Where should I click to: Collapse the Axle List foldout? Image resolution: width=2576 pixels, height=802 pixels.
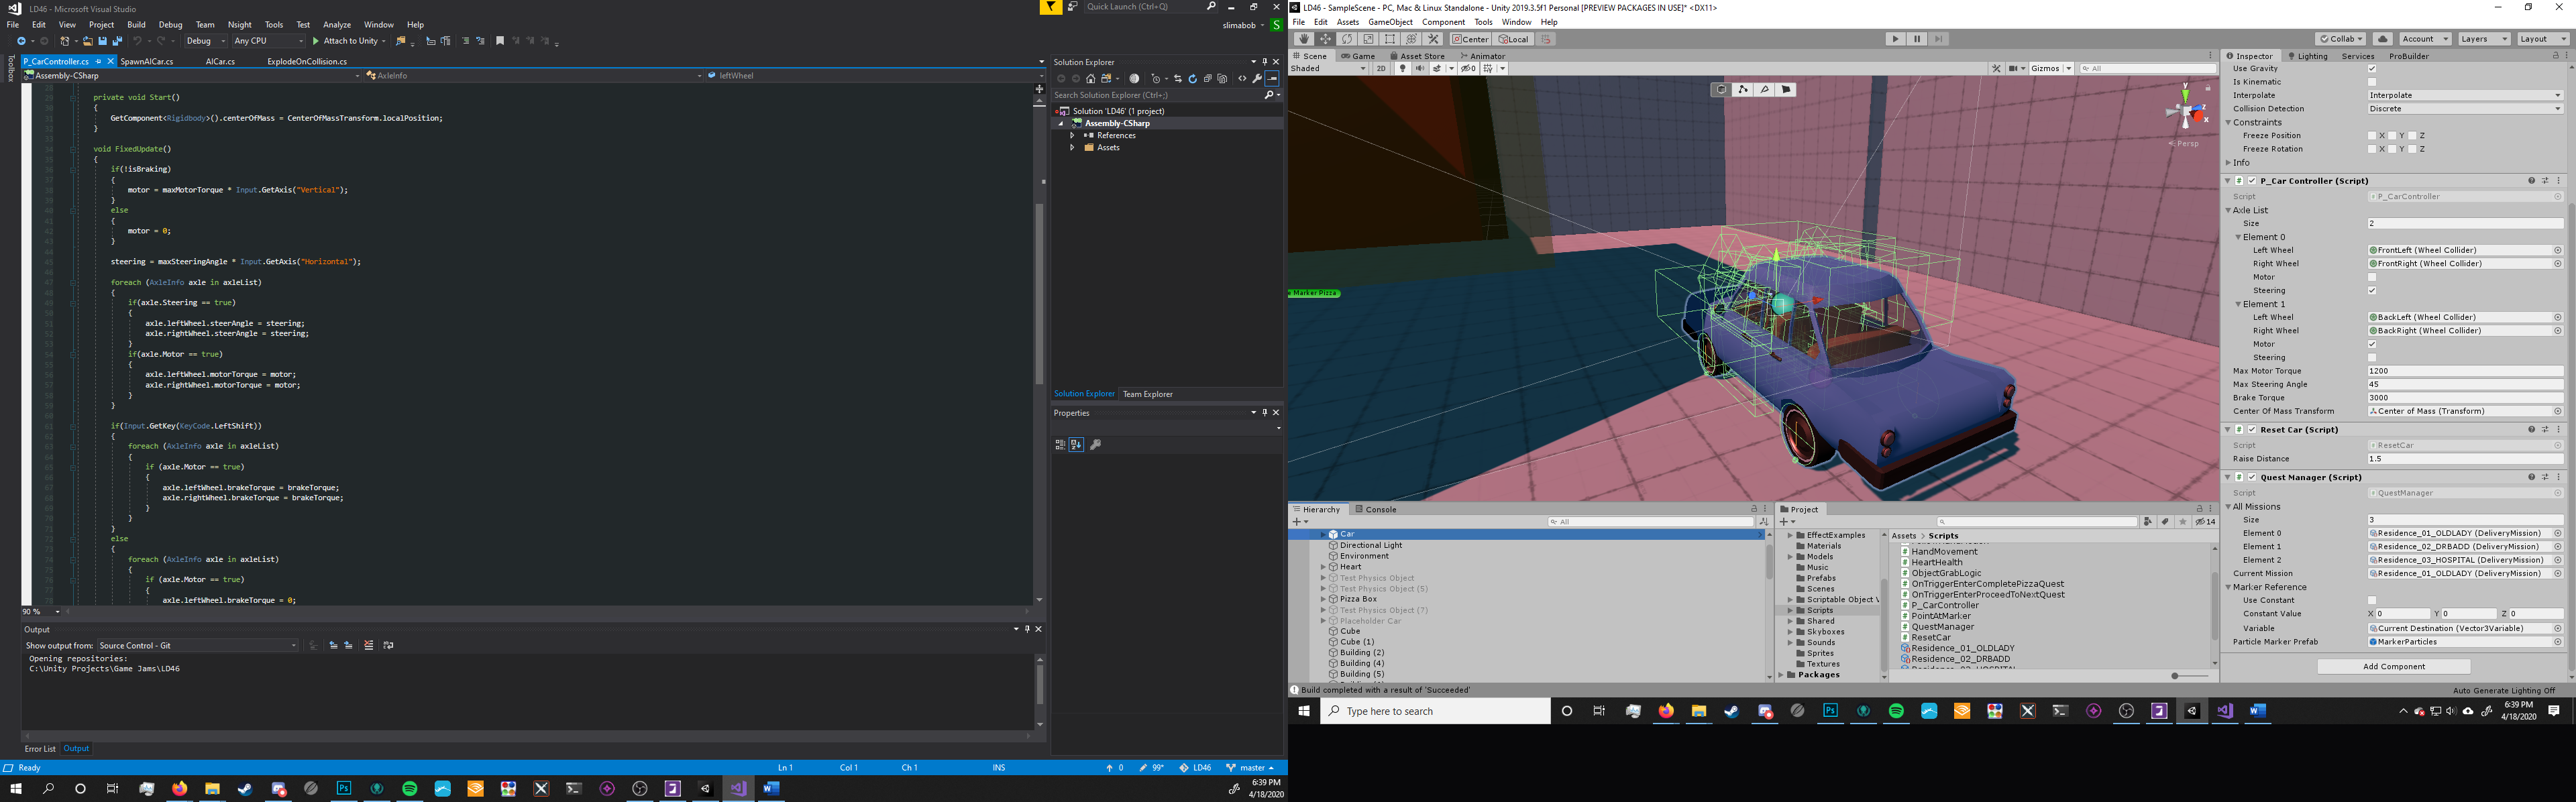click(x=2229, y=210)
